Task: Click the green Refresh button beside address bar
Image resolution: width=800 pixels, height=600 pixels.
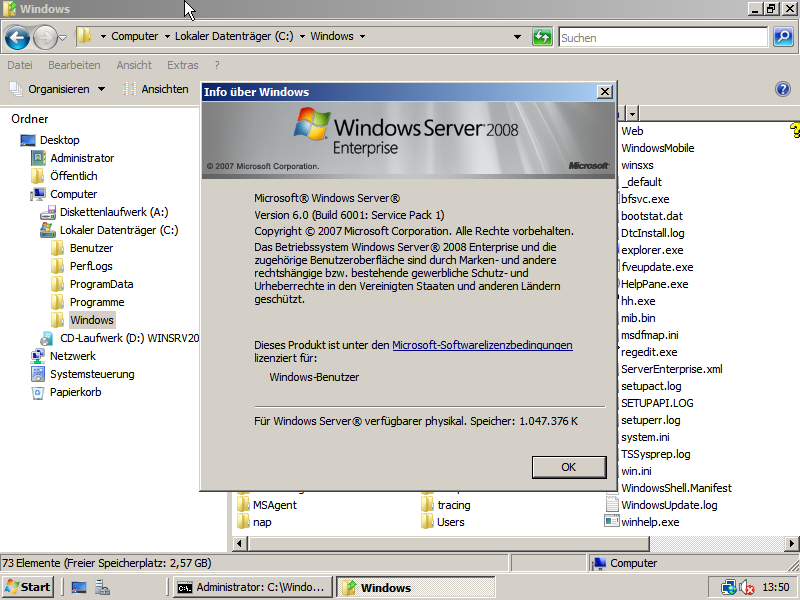Action: [542, 37]
